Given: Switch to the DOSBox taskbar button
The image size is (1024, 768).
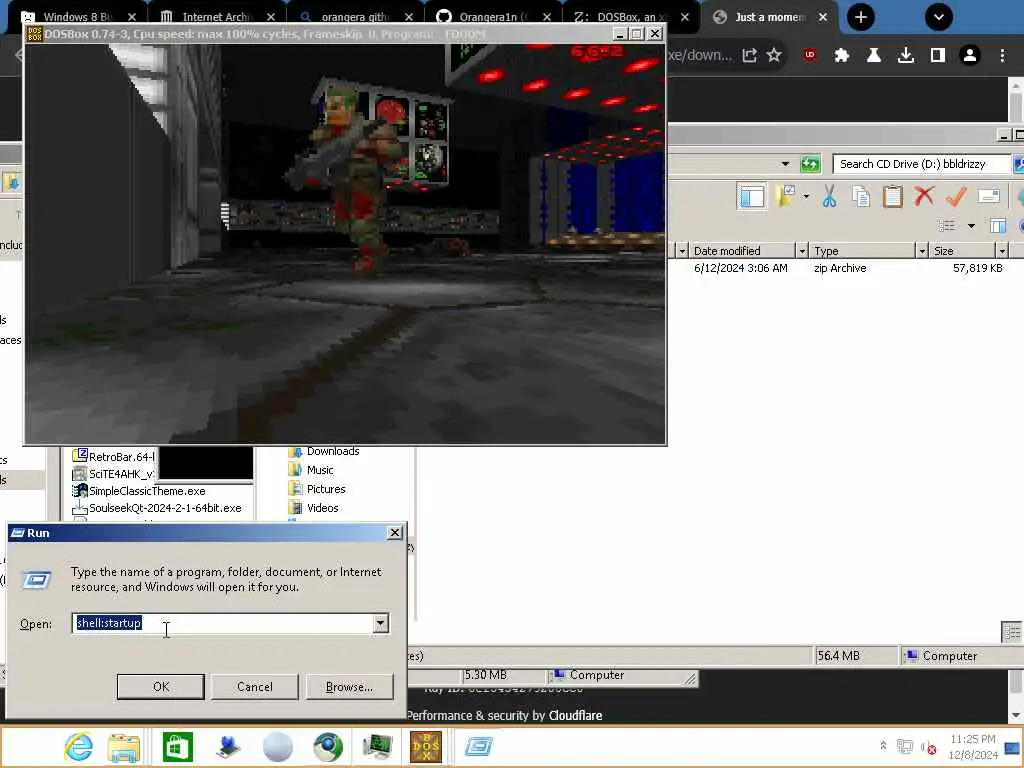Looking at the screenshot, I should click(x=426, y=746).
